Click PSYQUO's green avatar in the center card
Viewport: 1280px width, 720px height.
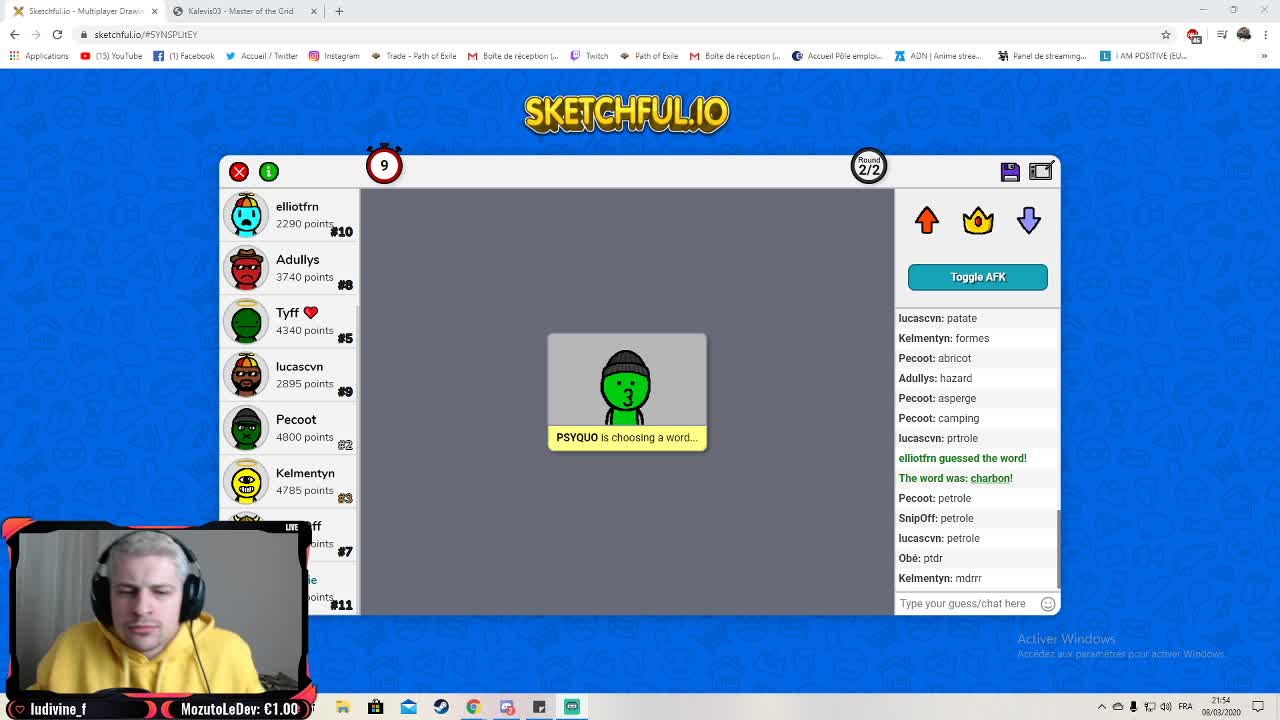(x=626, y=386)
